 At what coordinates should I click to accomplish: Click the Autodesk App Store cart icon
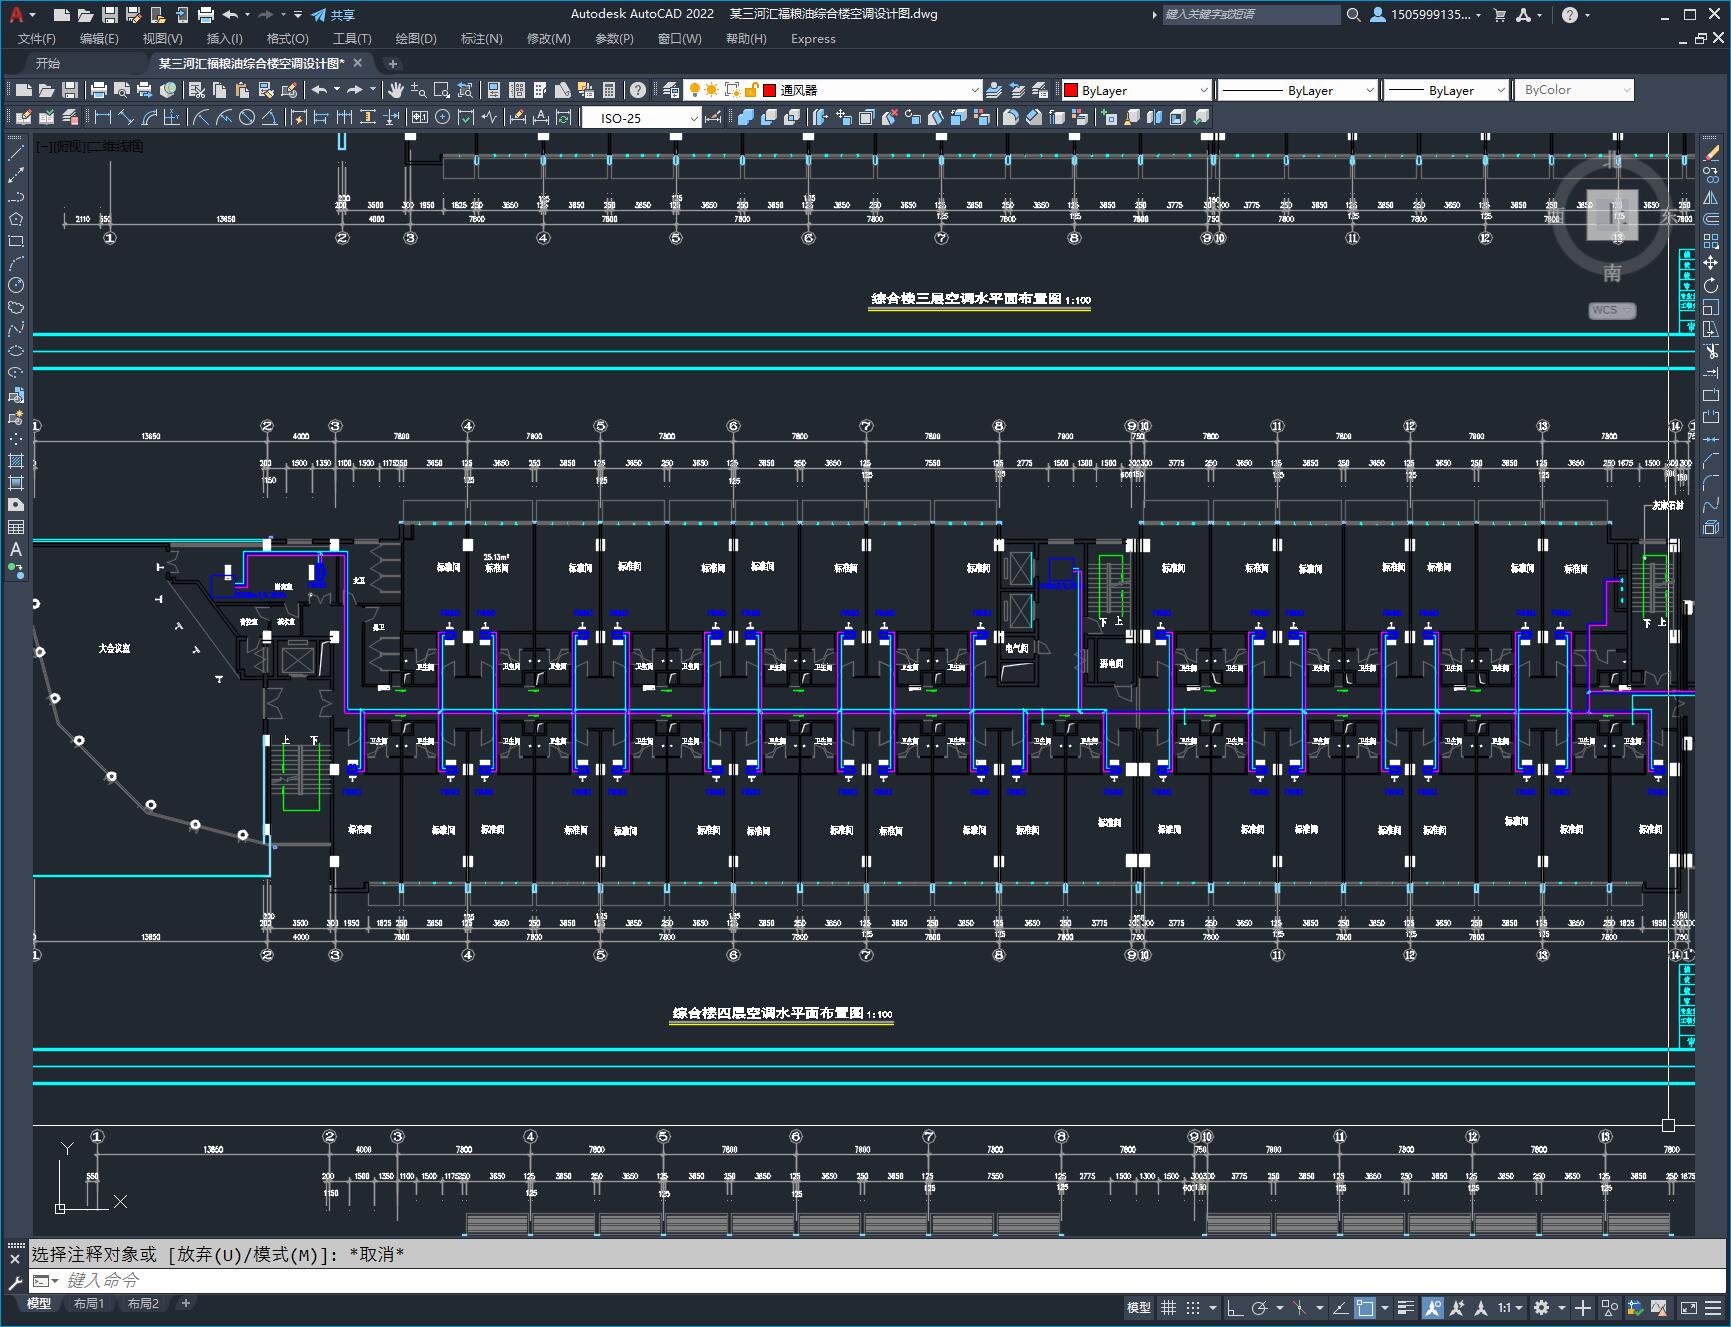pos(1499,15)
